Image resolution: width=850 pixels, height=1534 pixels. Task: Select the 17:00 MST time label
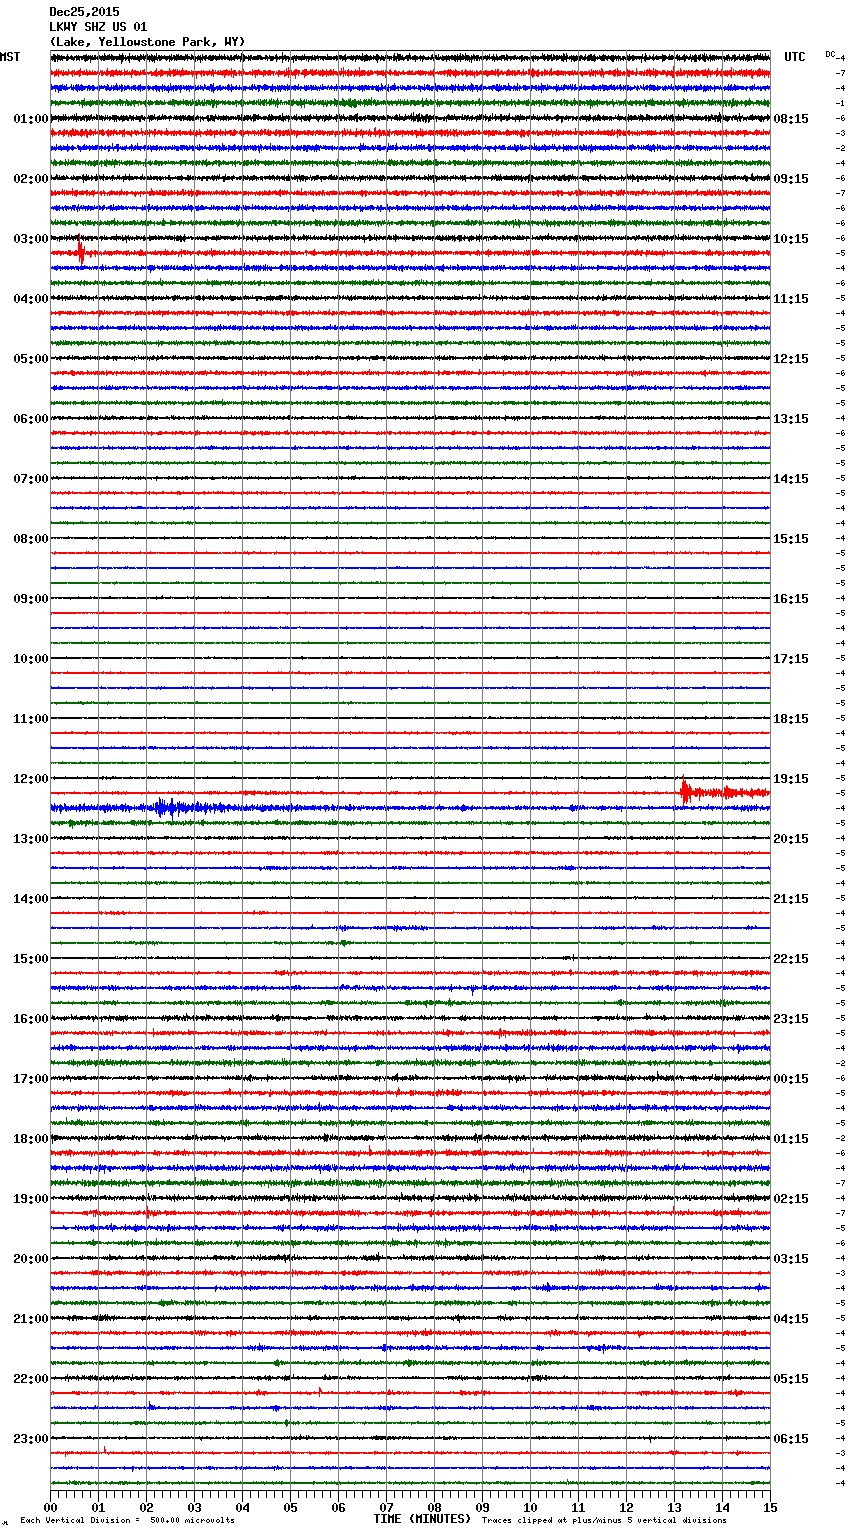(x=30, y=1079)
